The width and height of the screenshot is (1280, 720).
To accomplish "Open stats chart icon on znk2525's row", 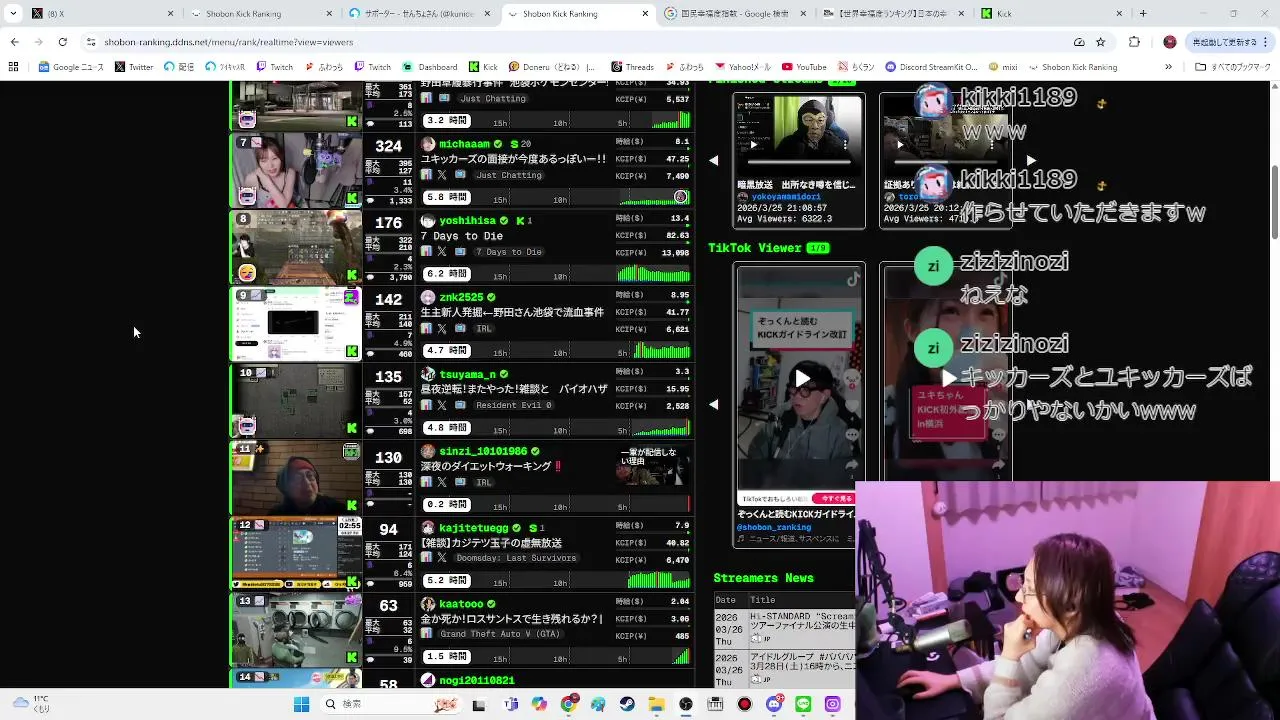I will (426, 328).
